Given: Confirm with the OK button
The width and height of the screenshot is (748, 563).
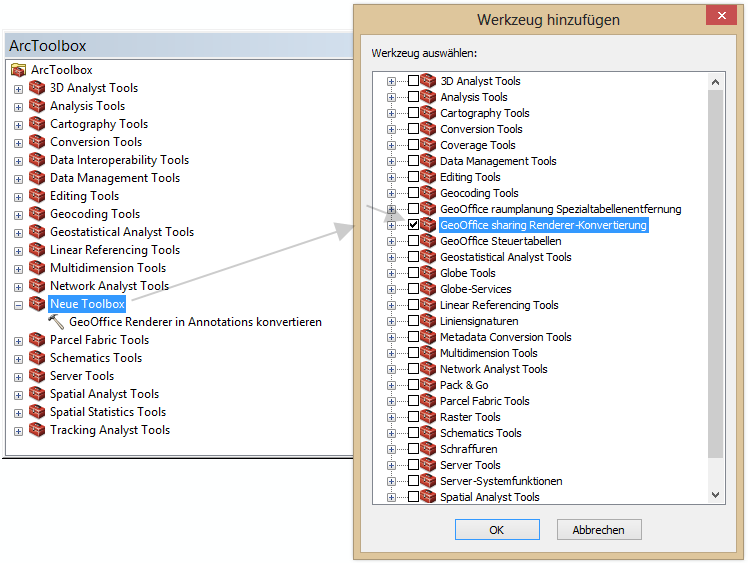Looking at the screenshot, I should click(x=497, y=530).
